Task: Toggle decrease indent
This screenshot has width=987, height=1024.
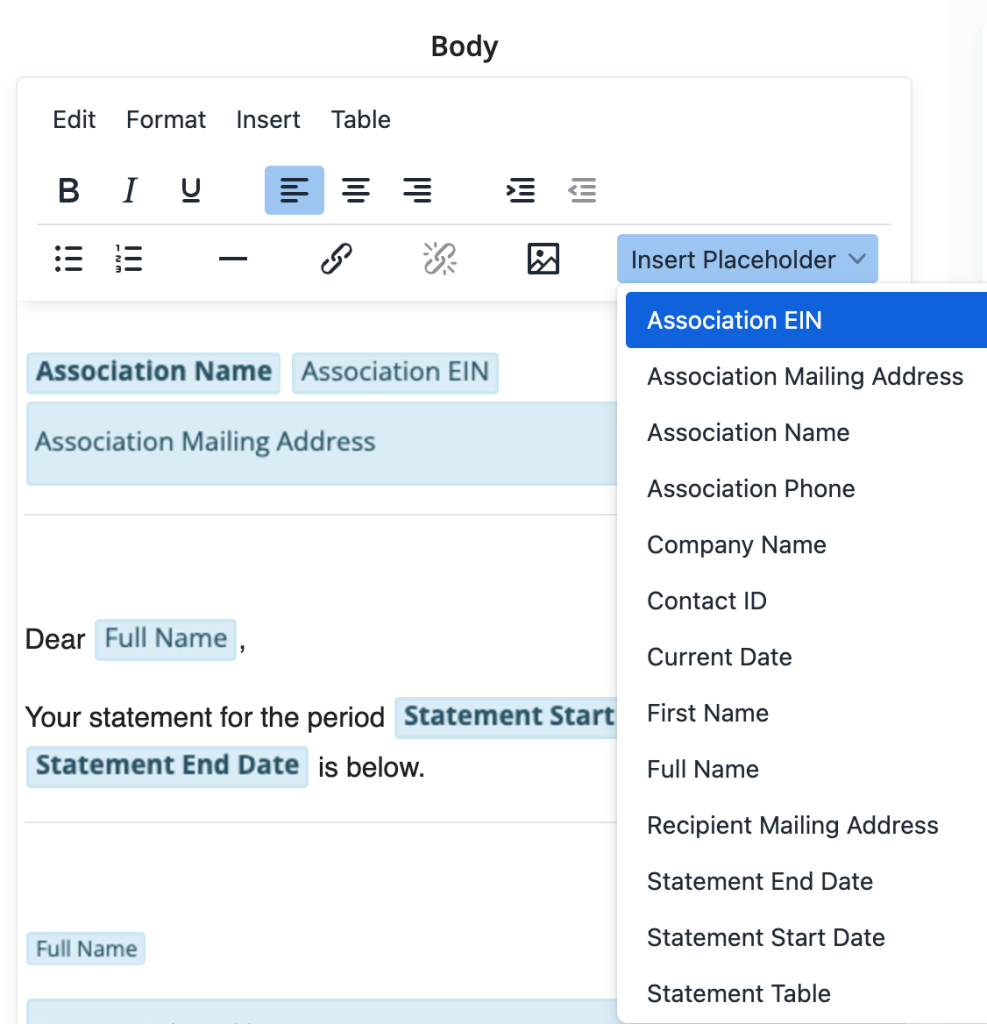Action: click(x=583, y=190)
